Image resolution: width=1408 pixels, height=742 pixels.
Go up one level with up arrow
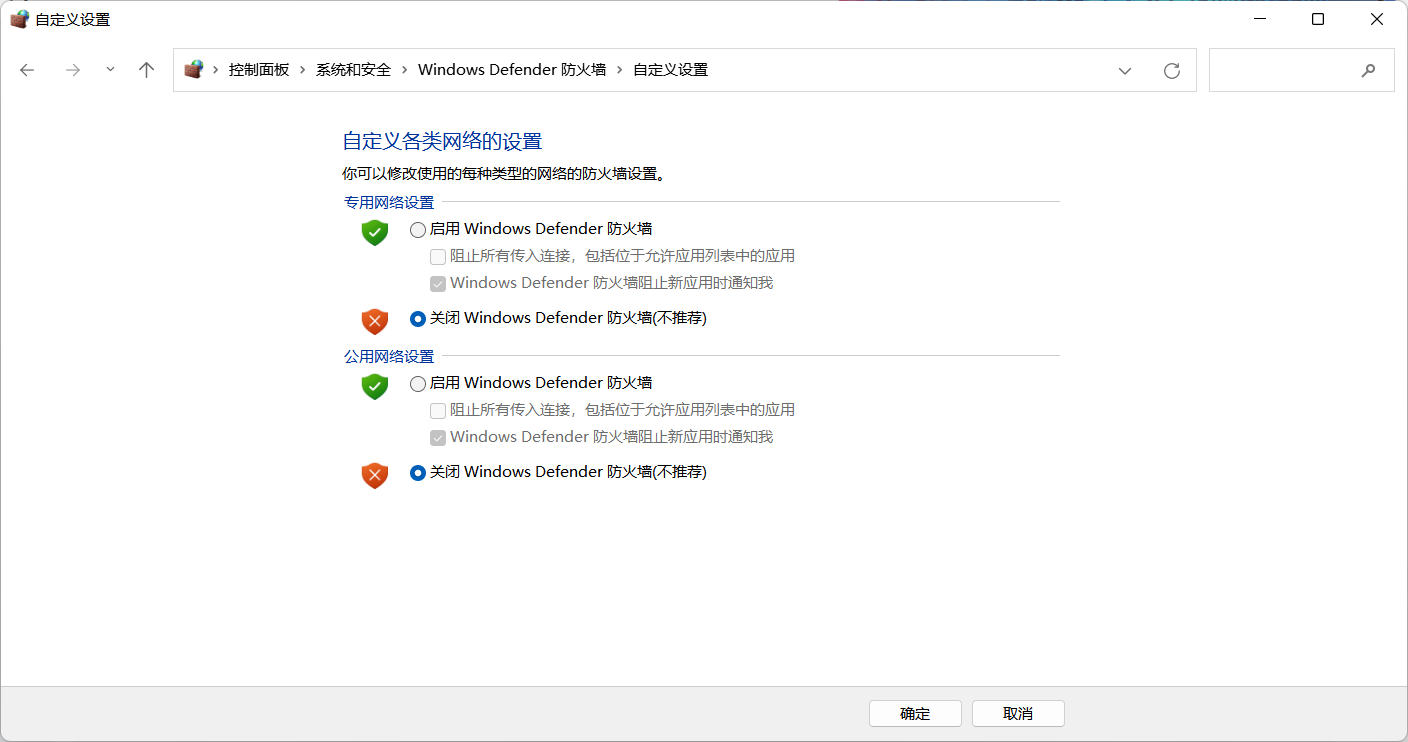[147, 70]
